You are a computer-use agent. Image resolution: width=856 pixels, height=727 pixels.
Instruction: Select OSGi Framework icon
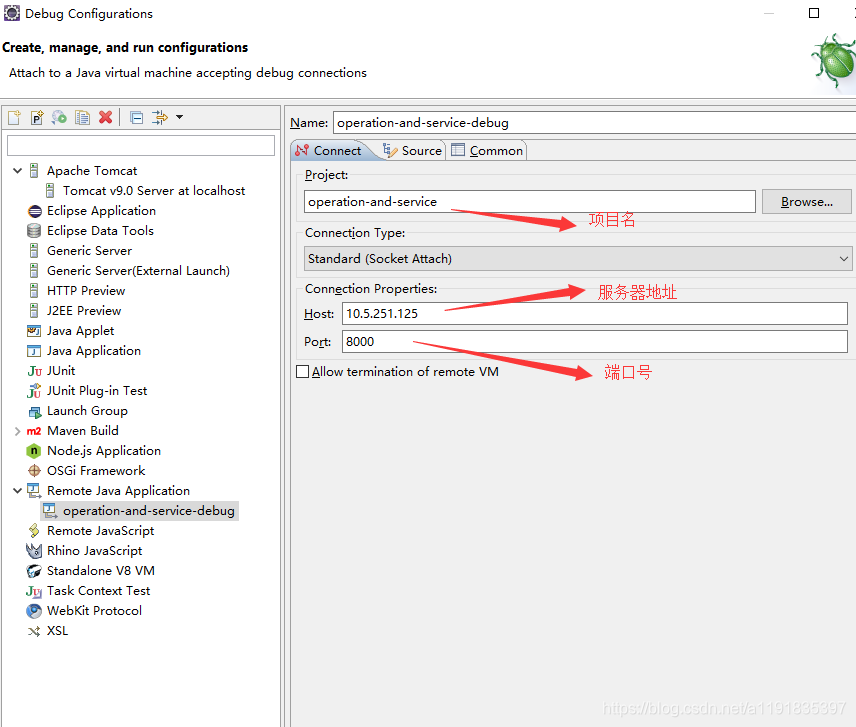tap(34, 470)
